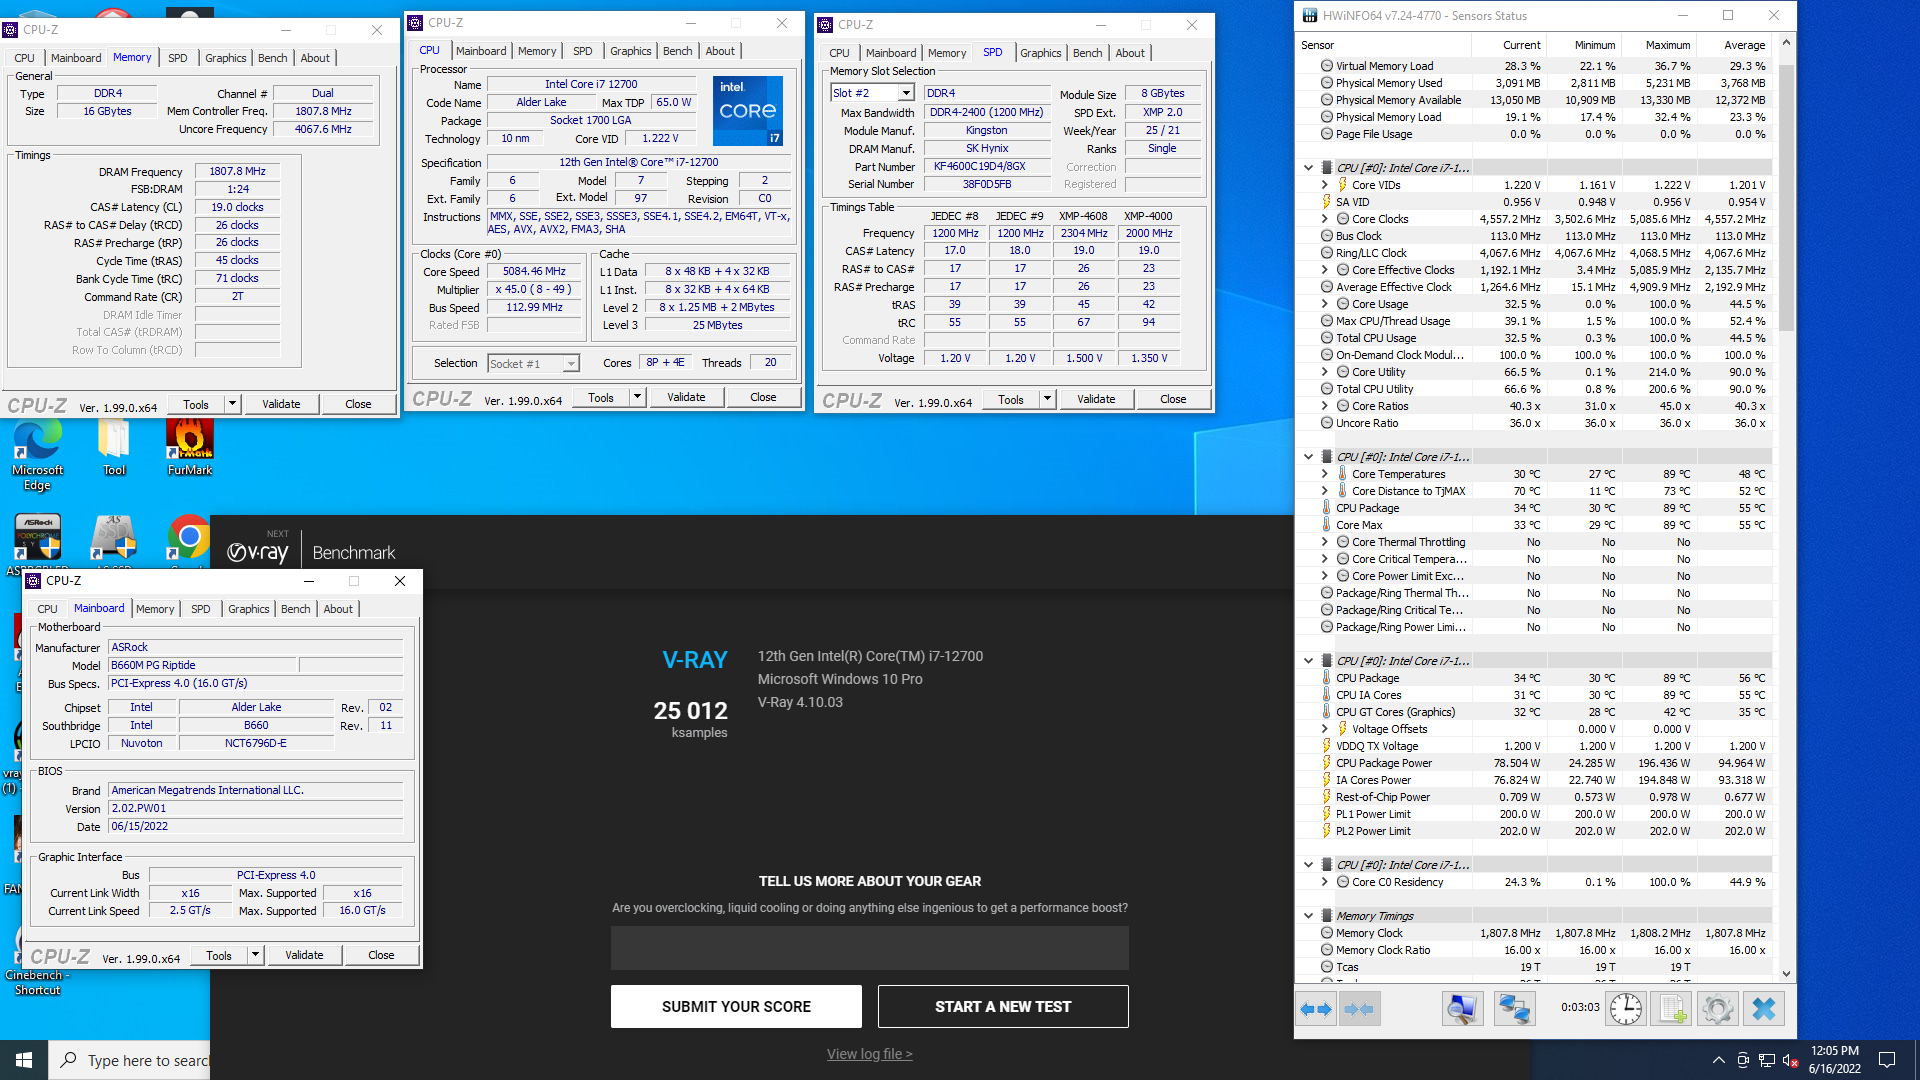Click the V-Ray logo in Benchmark

(258, 552)
